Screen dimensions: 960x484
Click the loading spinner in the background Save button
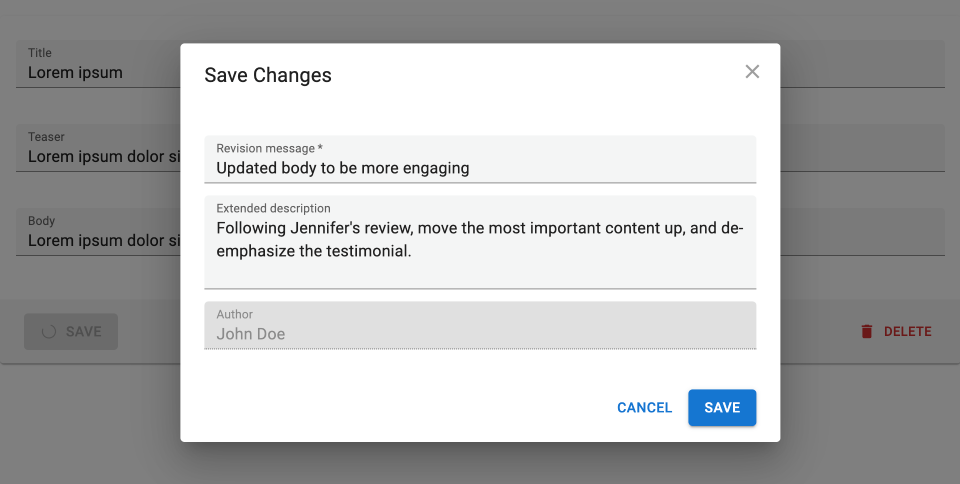pos(48,332)
